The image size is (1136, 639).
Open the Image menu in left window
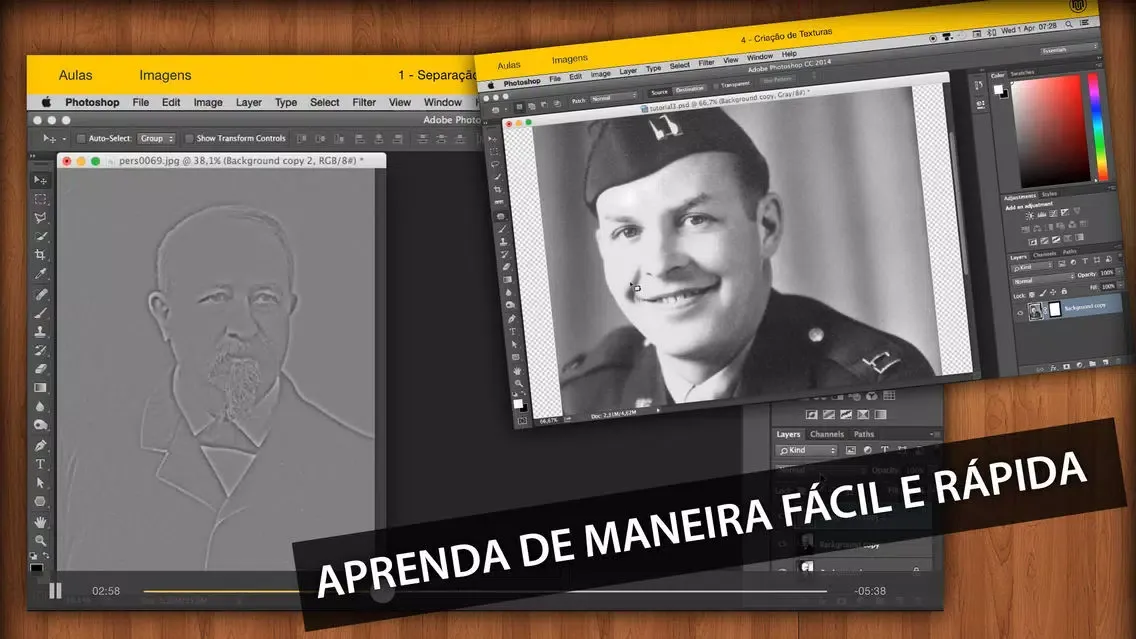(x=208, y=102)
